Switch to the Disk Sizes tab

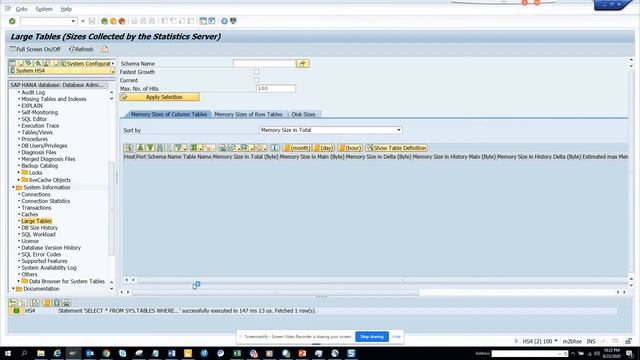point(303,114)
